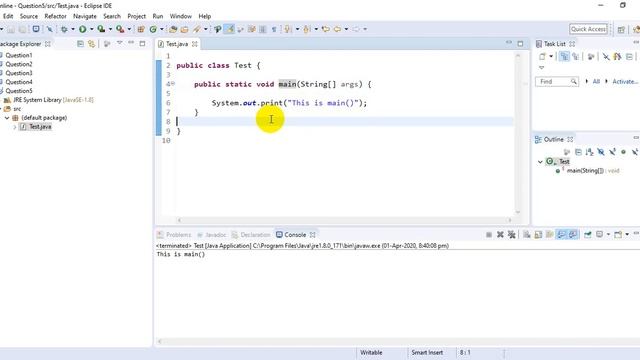Collapse the Test class in Outline

point(540,162)
